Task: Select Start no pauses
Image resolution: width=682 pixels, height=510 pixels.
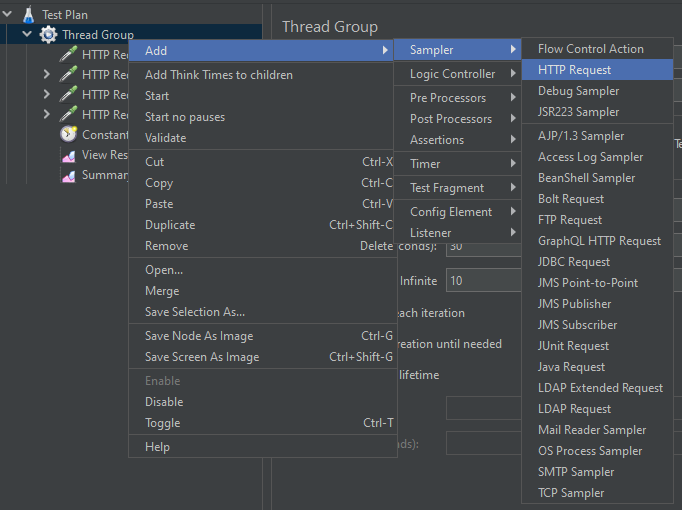Action: (263, 117)
